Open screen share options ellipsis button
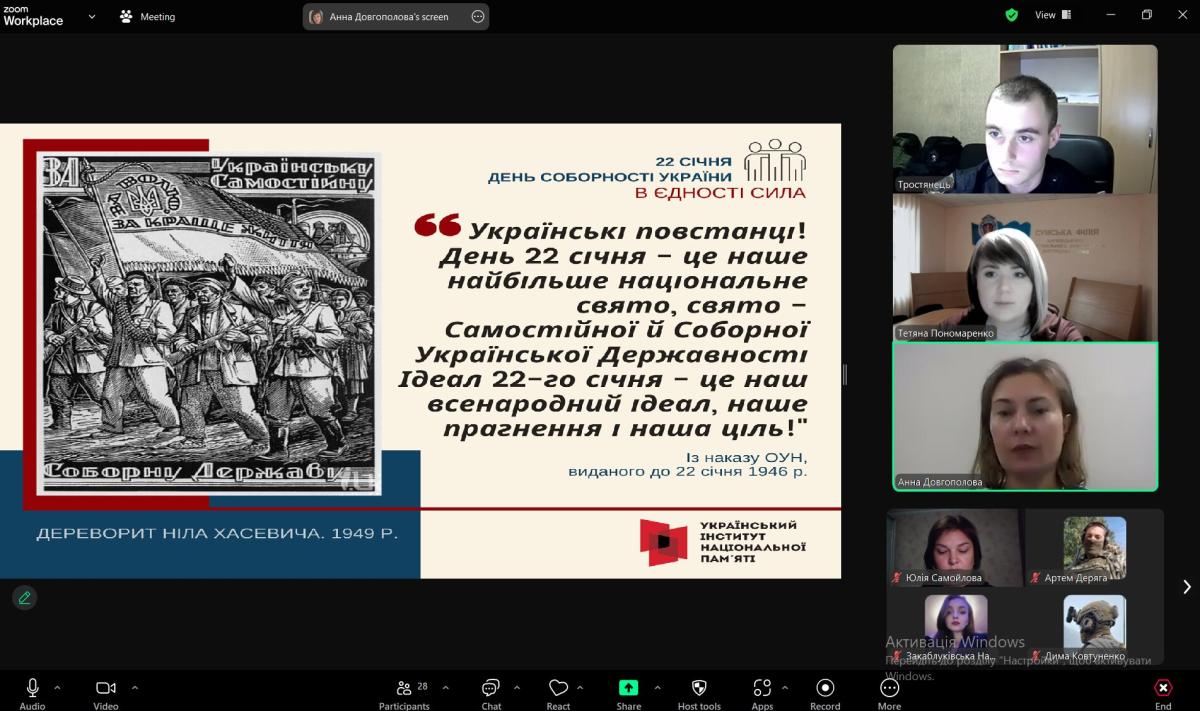This screenshot has width=1200, height=711. (x=477, y=16)
